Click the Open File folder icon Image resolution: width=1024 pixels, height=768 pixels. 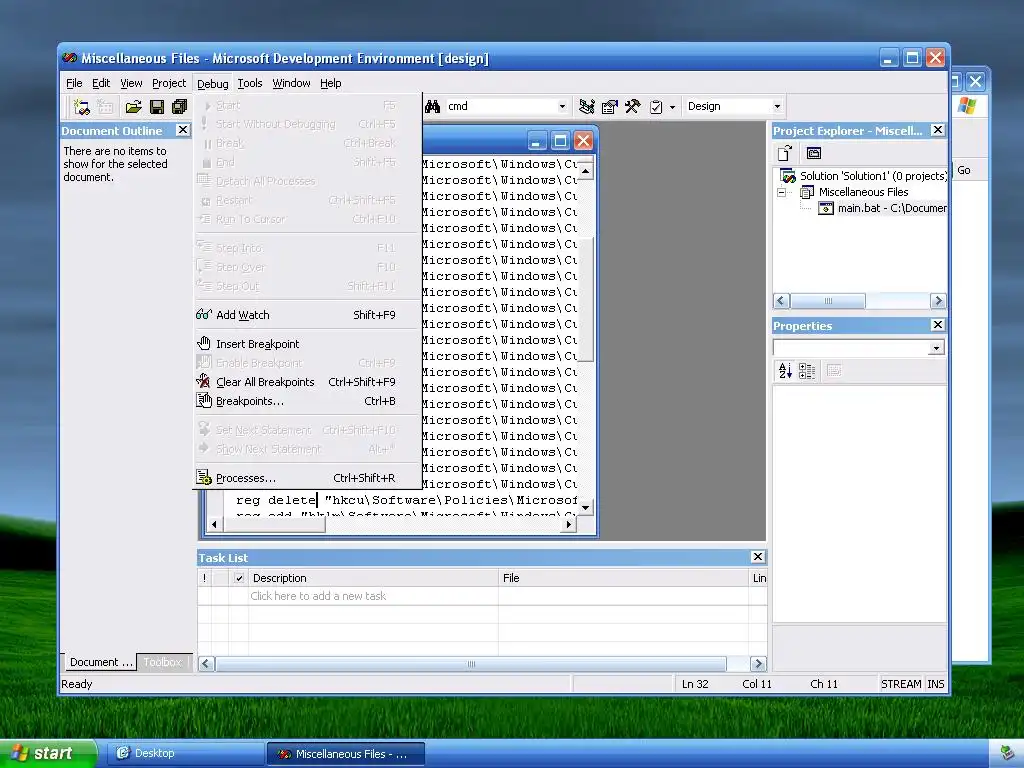[133, 106]
